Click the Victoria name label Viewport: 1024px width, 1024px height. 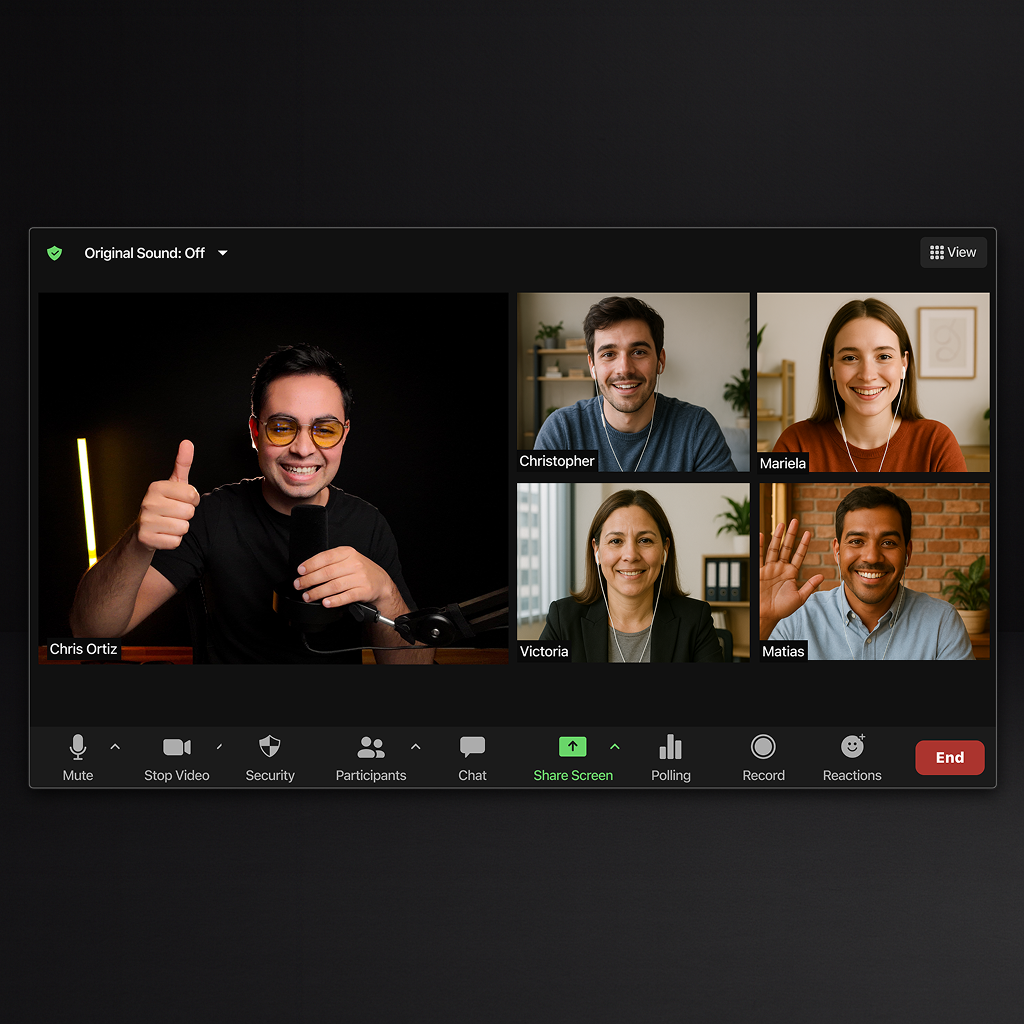pyautogui.click(x=544, y=652)
